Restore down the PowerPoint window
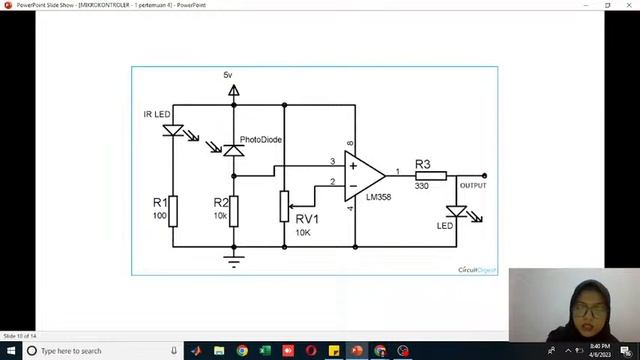 pyautogui.click(x=608, y=5)
